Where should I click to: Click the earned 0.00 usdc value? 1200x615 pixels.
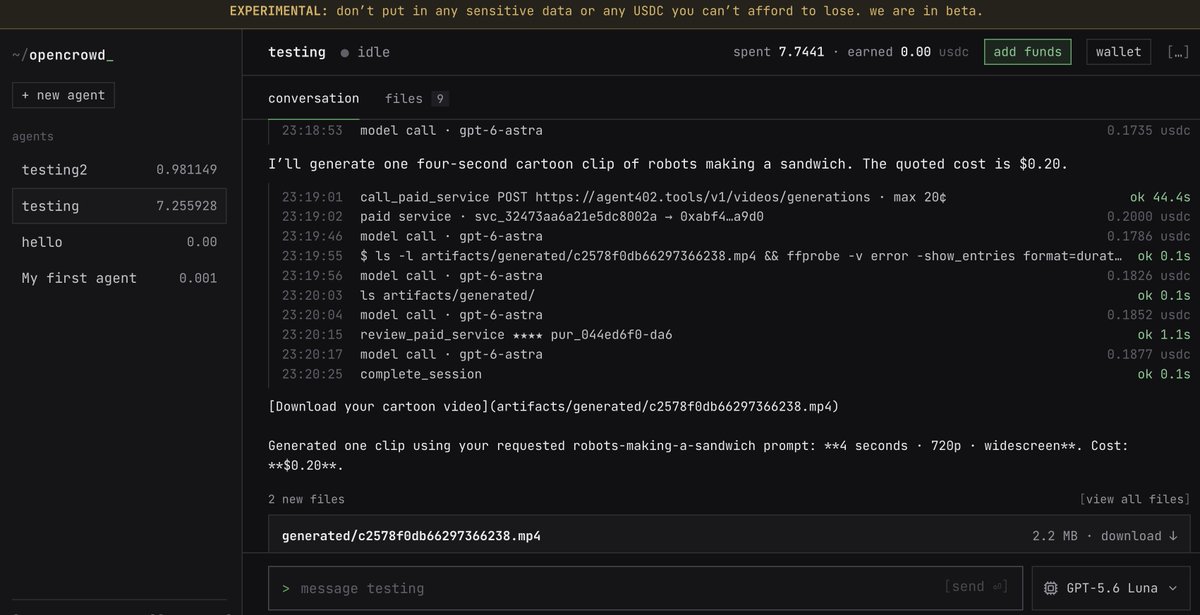(908, 52)
